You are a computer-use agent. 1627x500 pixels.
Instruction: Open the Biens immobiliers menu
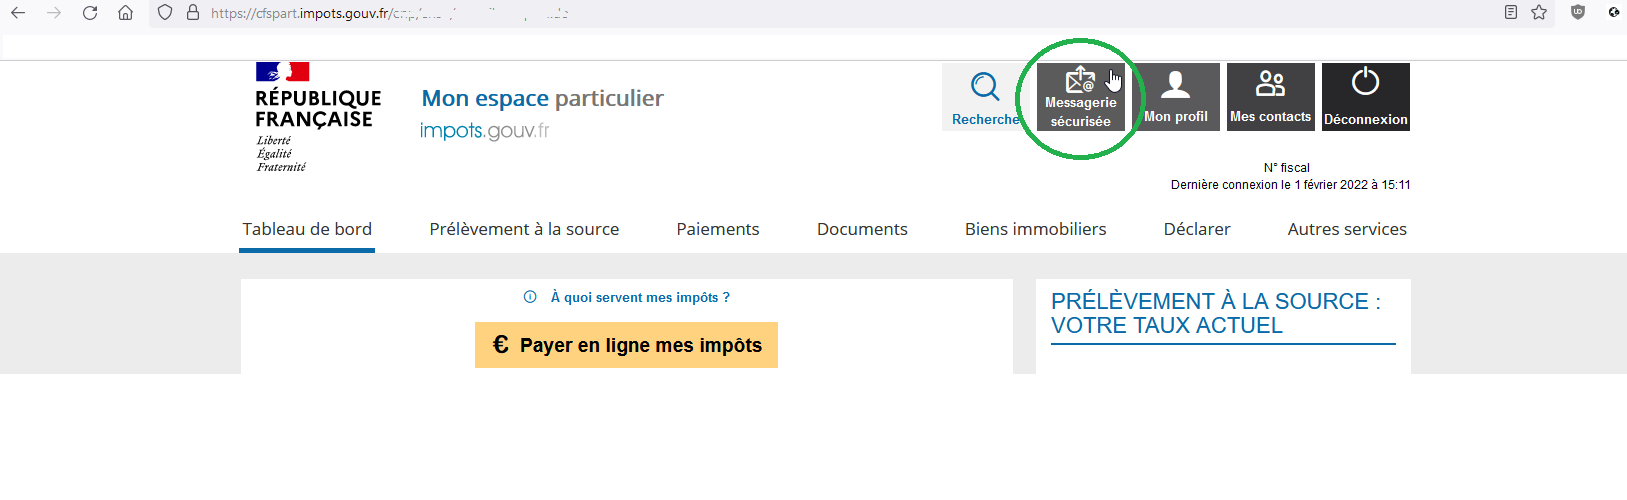pos(1035,229)
